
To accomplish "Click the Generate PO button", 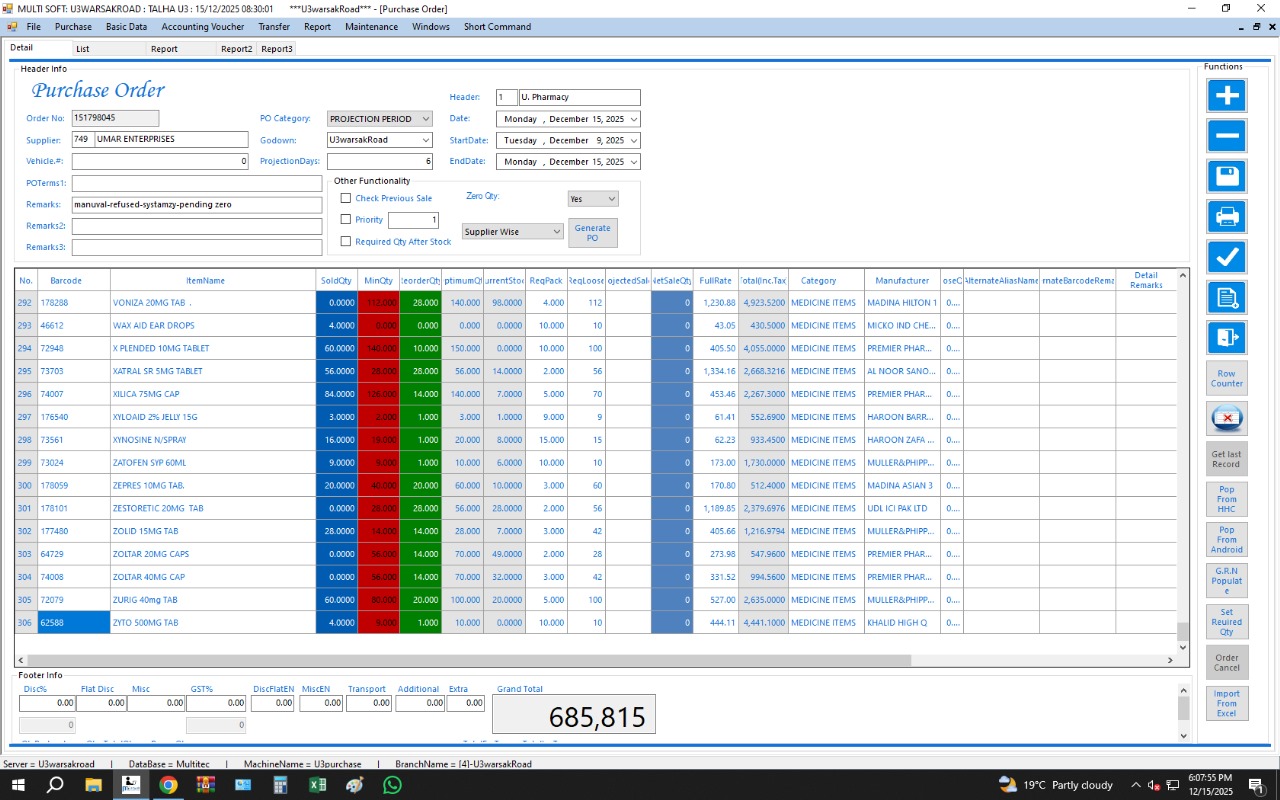I will click(x=593, y=233).
